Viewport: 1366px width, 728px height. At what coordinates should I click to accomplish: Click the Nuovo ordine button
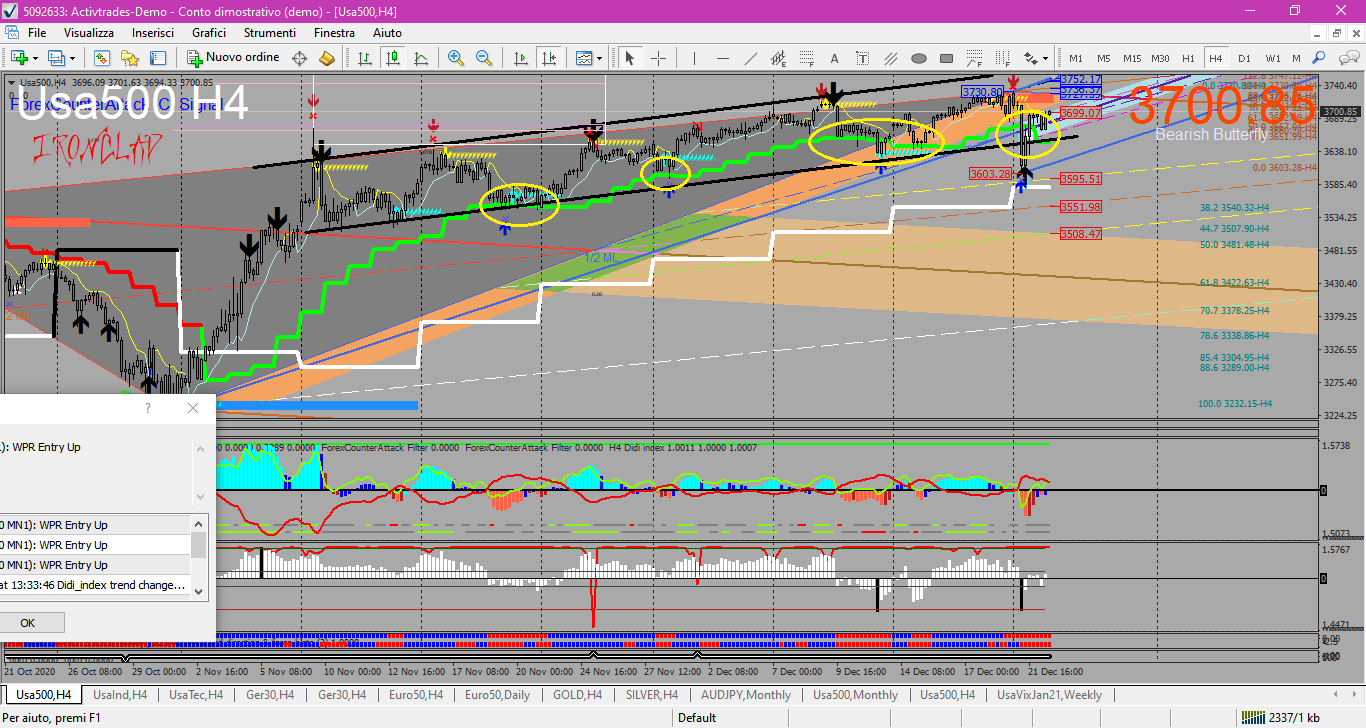(x=234, y=58)
